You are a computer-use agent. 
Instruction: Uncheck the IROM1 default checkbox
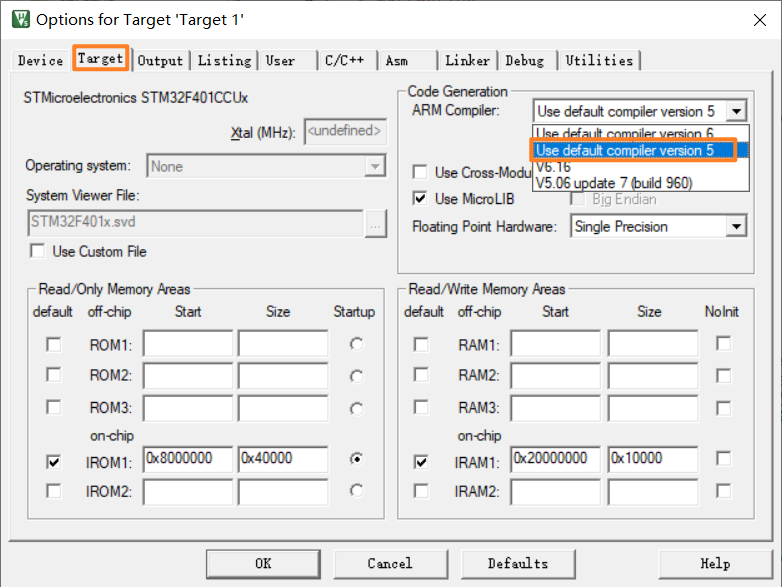(53, 462)
